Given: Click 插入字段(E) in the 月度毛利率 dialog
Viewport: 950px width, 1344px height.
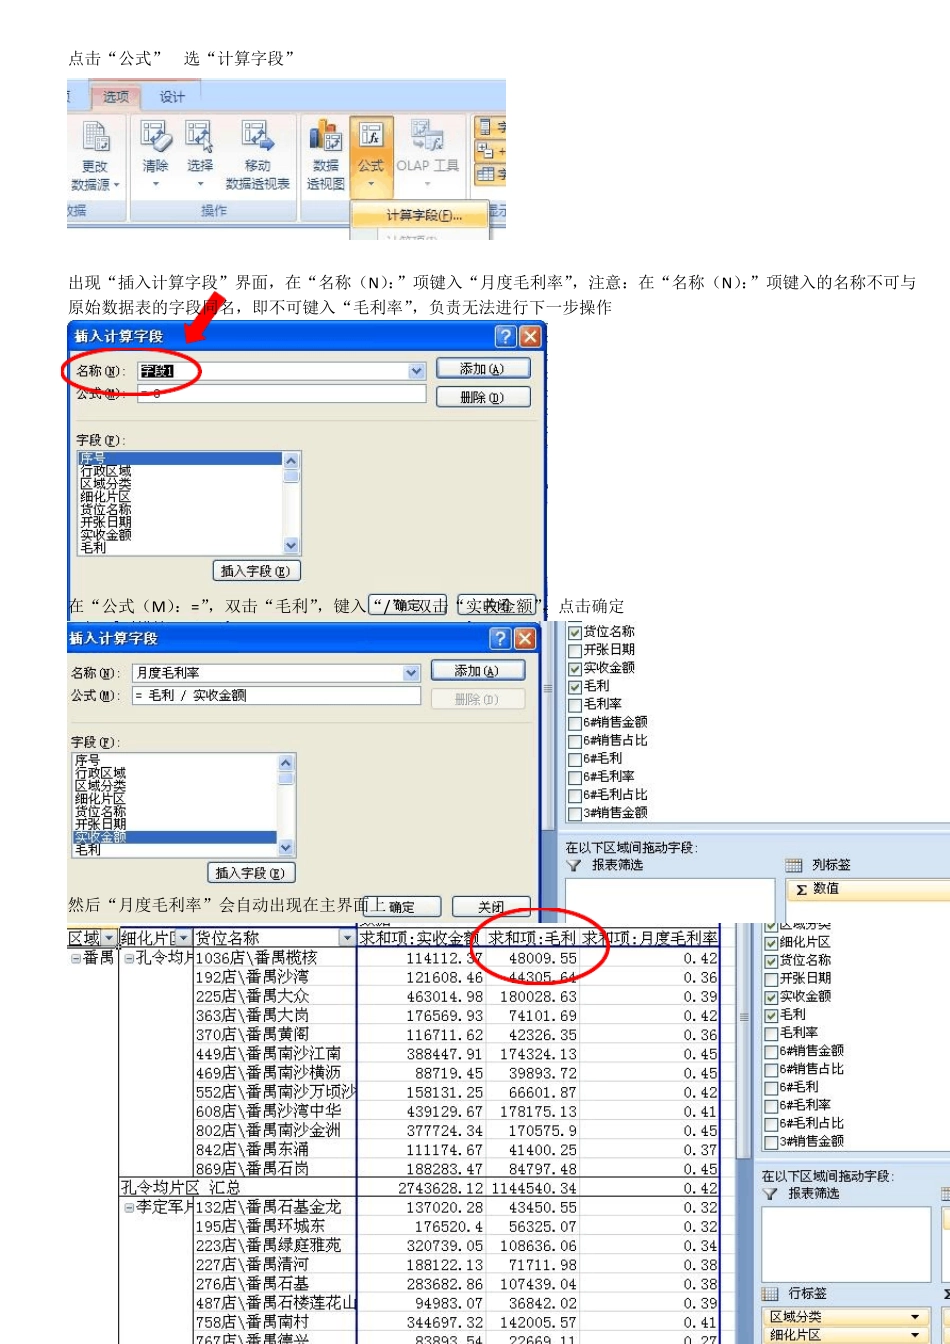Looking at the screenshot, I should (251, 873).
